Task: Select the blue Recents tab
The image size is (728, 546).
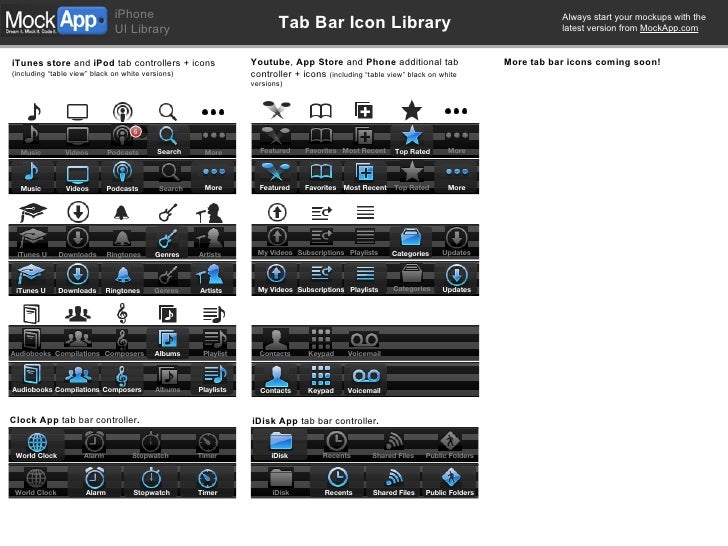Action: (338, 481)
